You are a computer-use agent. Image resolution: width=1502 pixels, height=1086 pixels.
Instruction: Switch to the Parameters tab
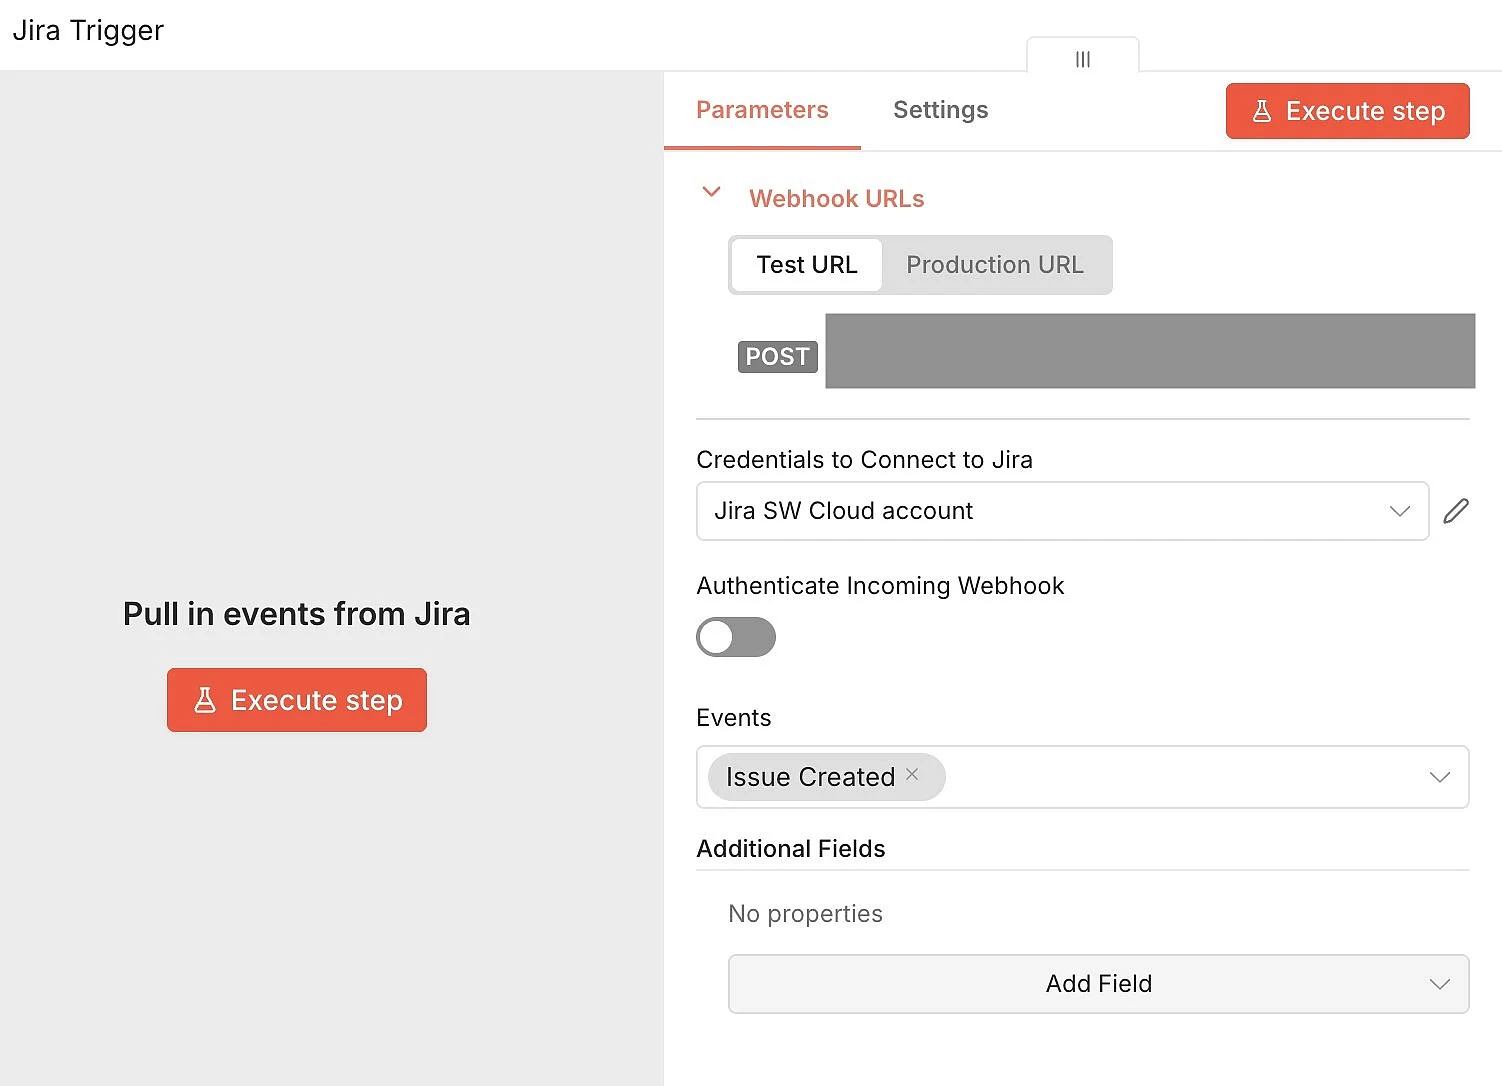coord(762,110)
